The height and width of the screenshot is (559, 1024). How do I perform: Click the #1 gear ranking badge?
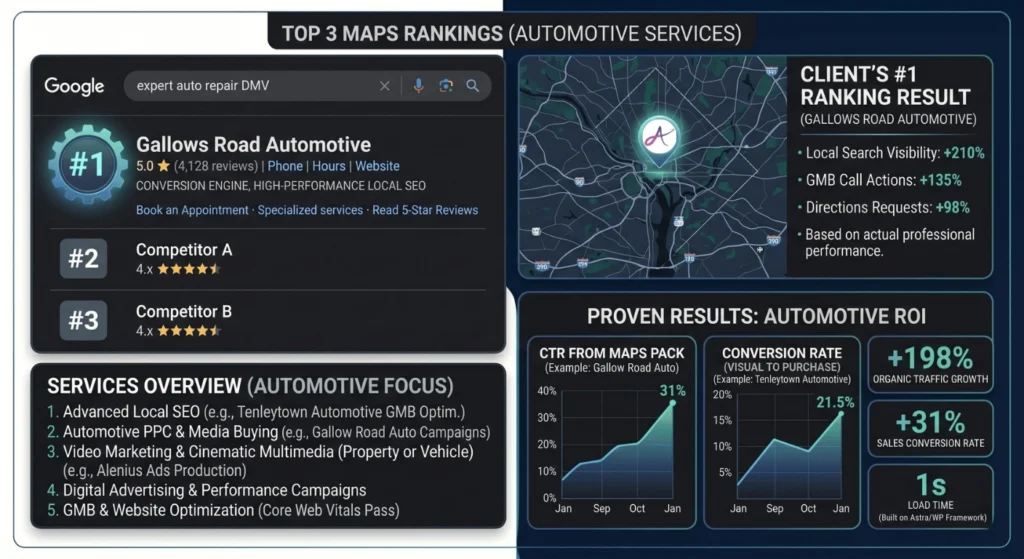click(88, 164)
